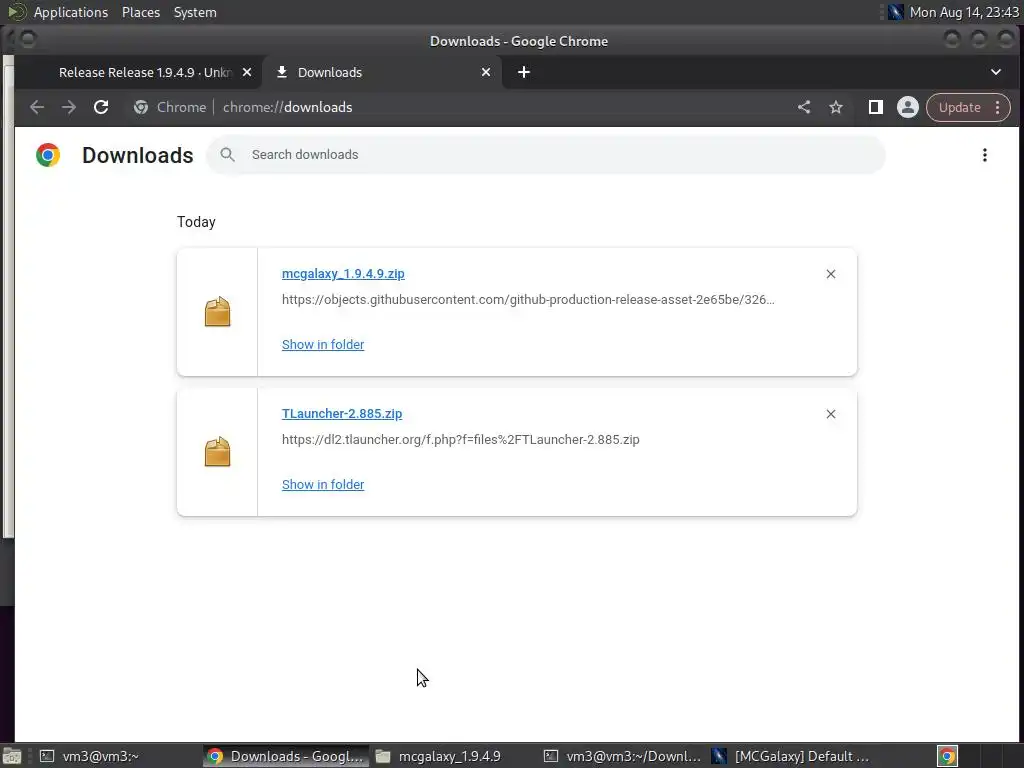Screen dimensions: 1024x768
Task: Go back with the browser back arrow
Action: [37, 107]
